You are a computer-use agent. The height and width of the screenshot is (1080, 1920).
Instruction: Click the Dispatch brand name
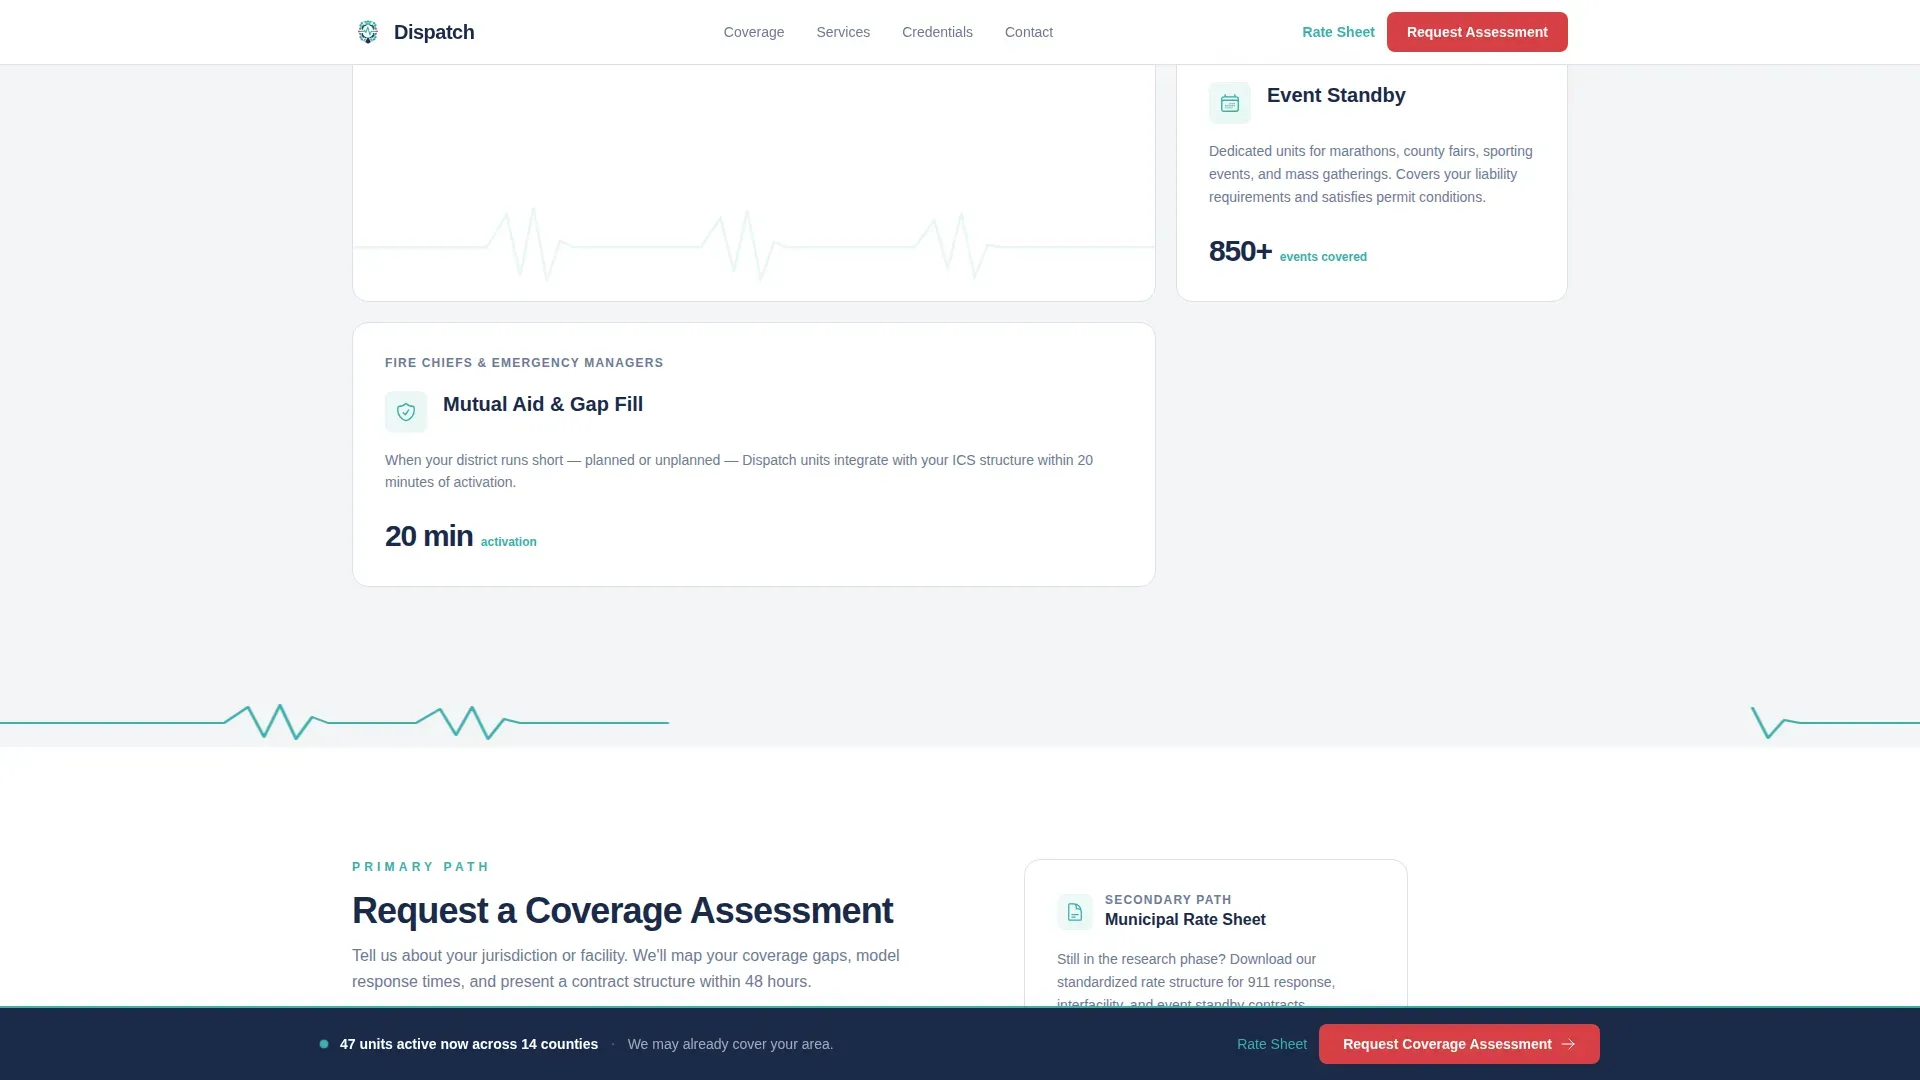click(x=434, y=32)
